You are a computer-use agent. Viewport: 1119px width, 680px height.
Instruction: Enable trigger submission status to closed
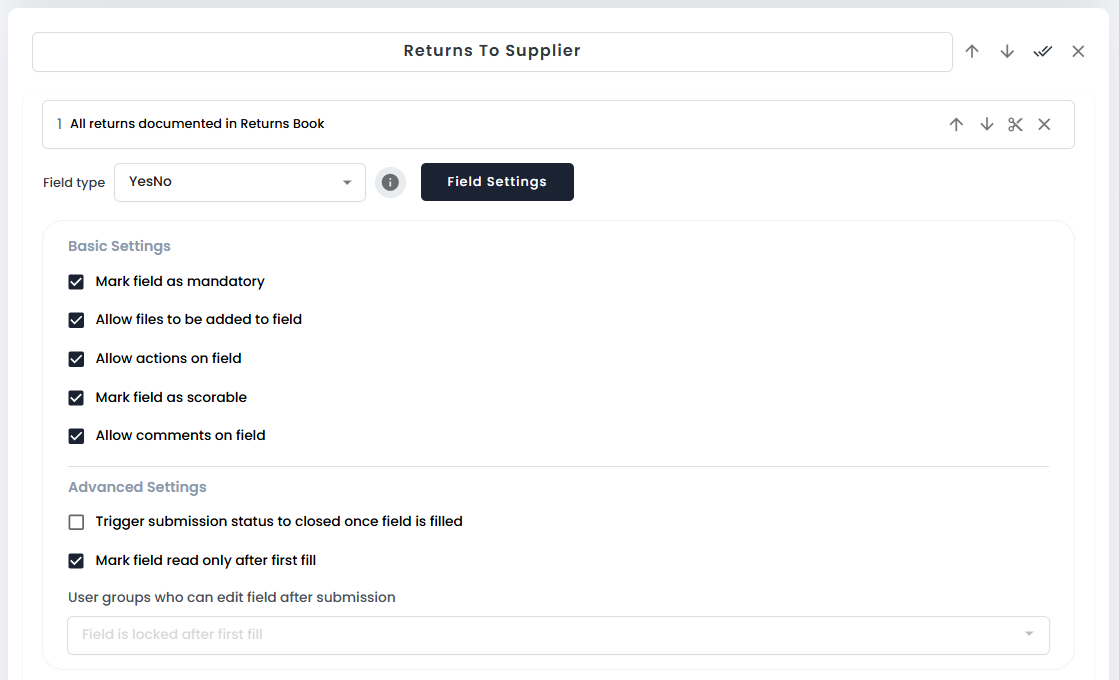[x=76, y=522]
